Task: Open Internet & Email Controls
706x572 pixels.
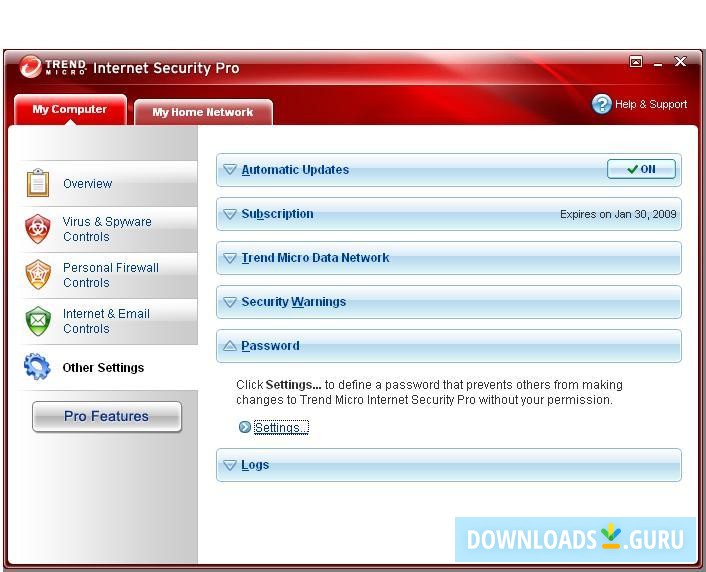Action: [x=109, y=321]
